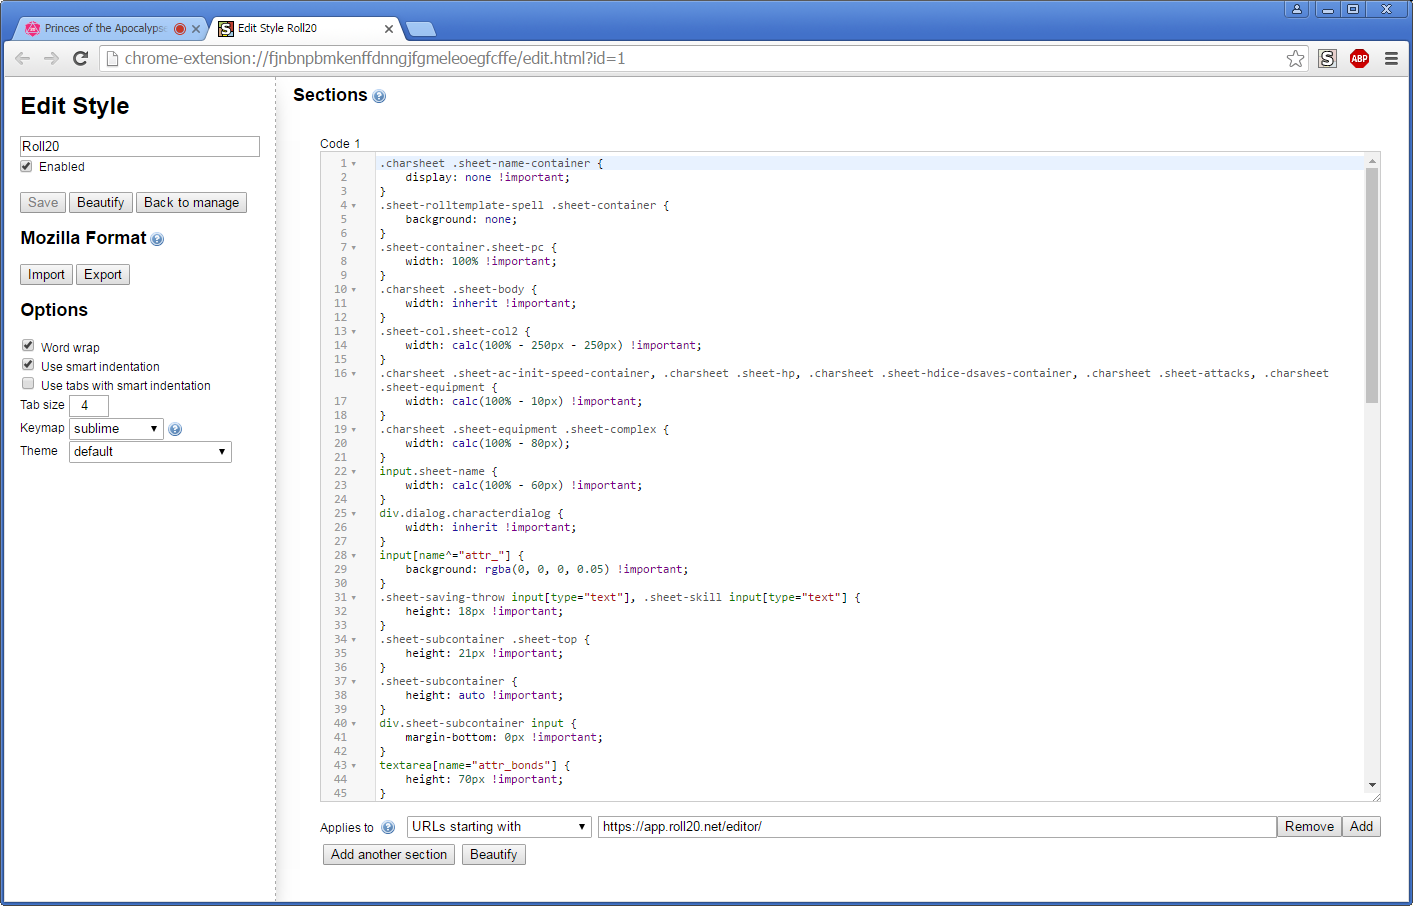Click the Keymap help icon

(x=175, y=429)
